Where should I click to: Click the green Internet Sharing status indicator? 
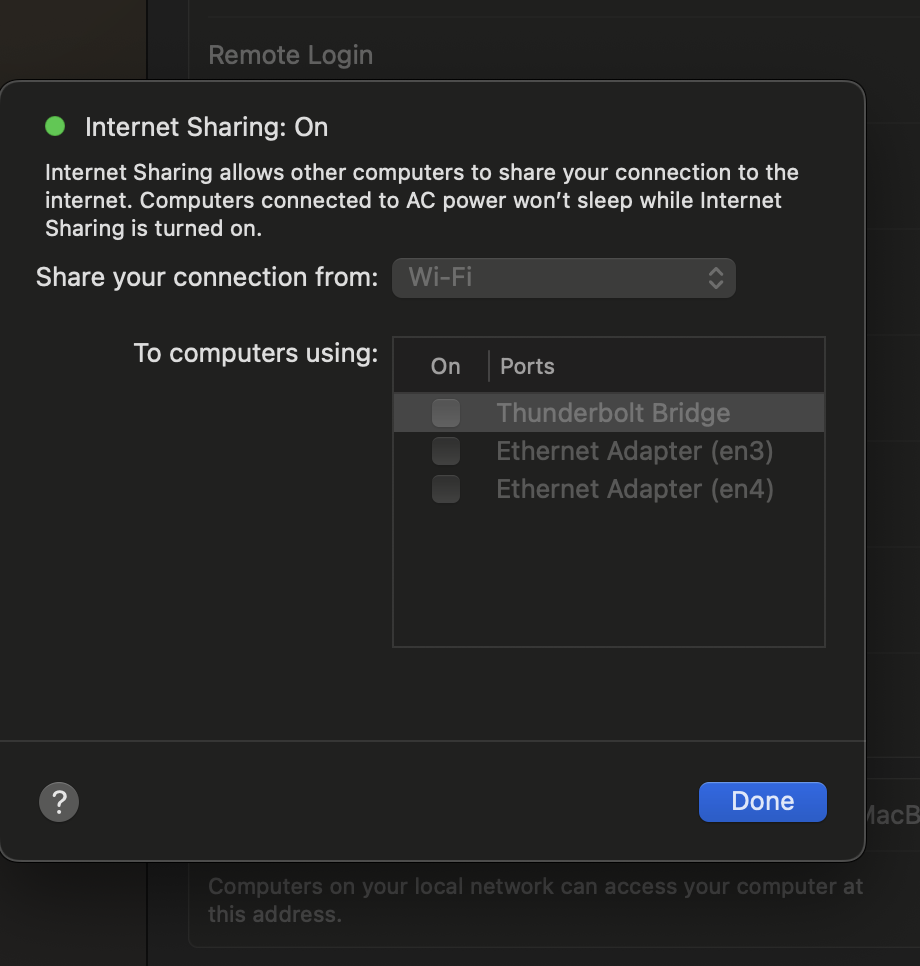tap(55, 126)
